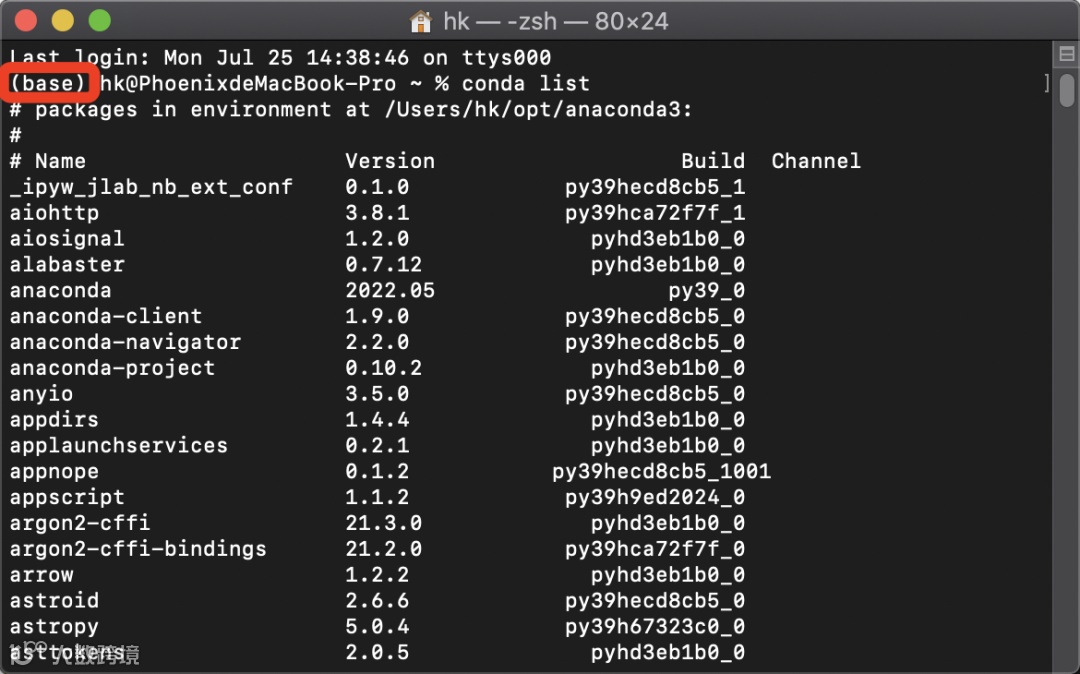Screen dimensions: 1080x674
Task: Click package name 'anaconda-client'
Action: pyautogui.click(x=106, y=316)
